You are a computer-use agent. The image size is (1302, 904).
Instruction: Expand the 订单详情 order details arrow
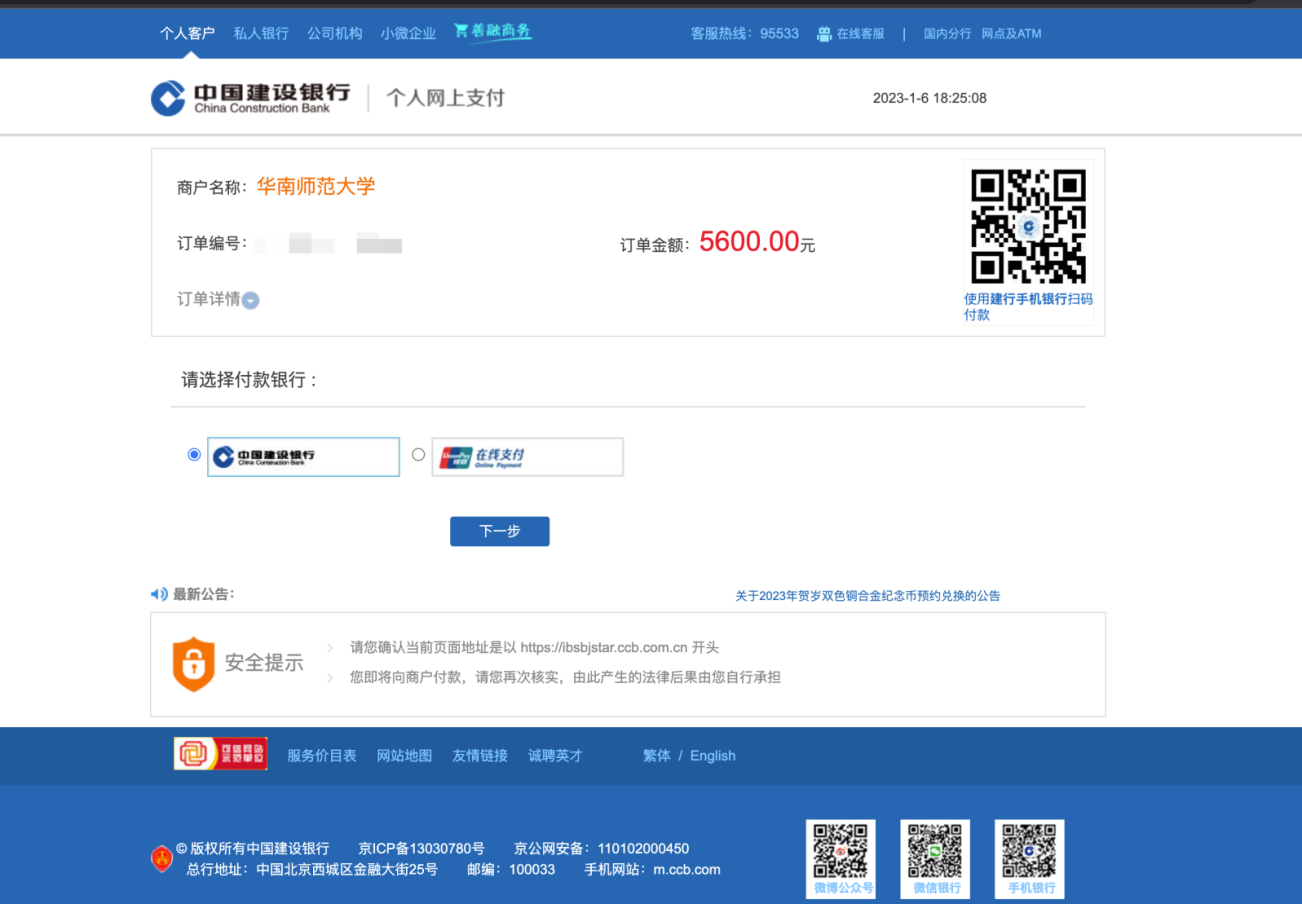pyautogui.click(x=251, y=300)
